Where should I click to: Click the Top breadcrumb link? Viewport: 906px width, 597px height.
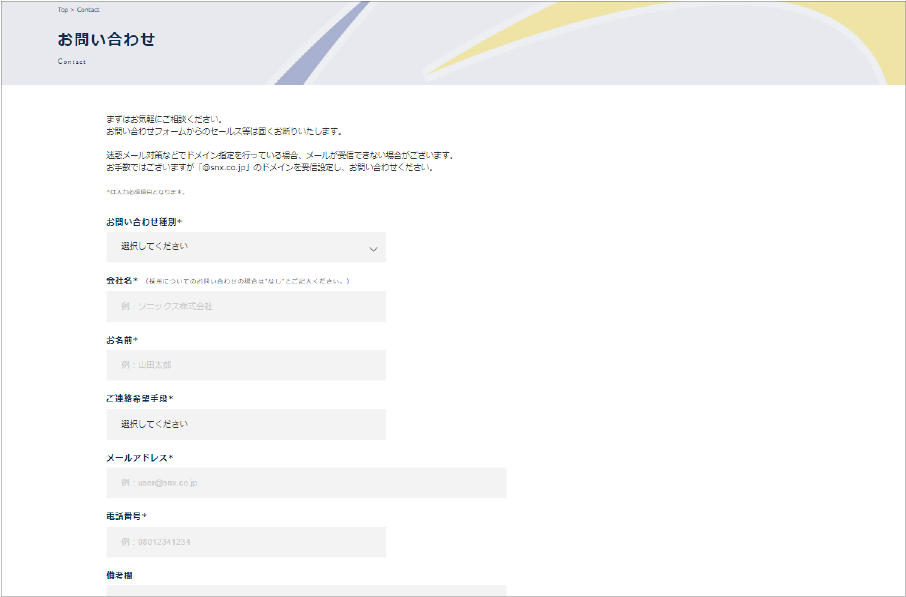[62, 10]
